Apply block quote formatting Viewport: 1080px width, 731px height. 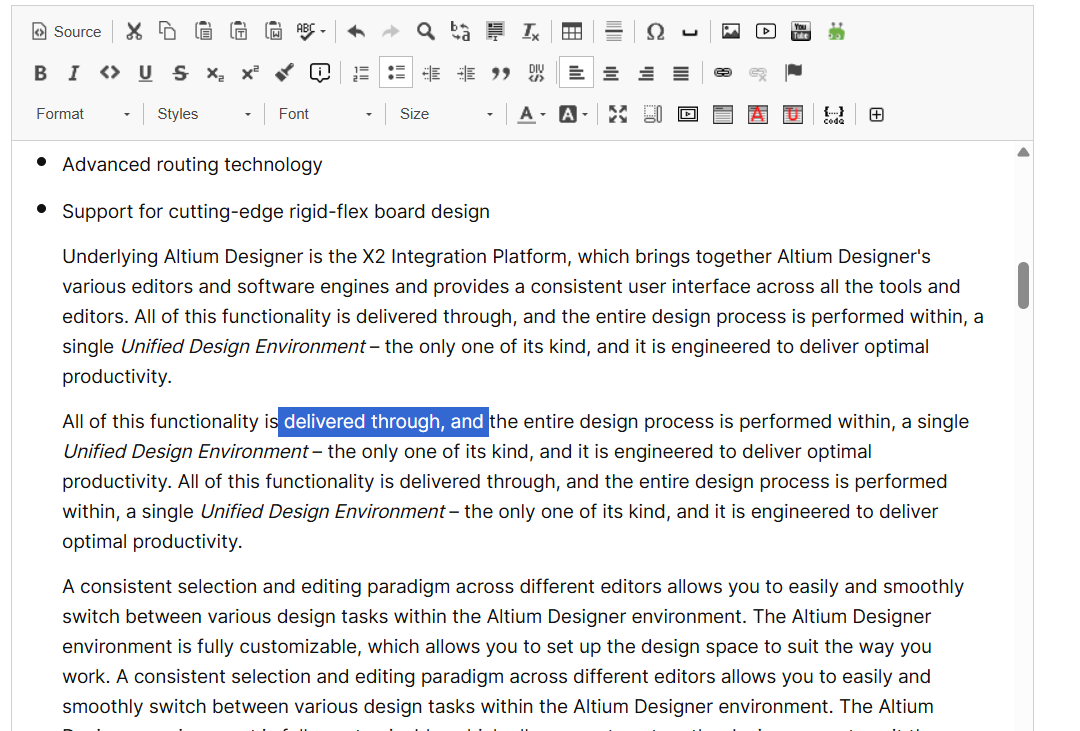(x=501, y=73)
